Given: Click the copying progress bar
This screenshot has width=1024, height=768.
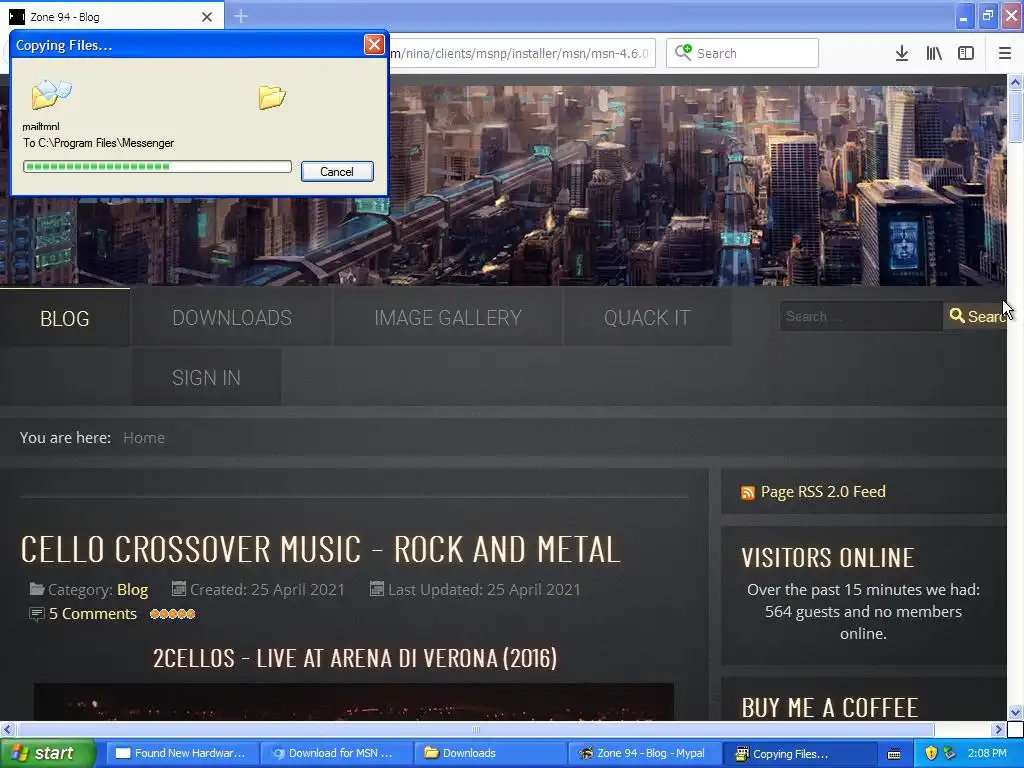Looking at the screenshot, I should (157, 167).
